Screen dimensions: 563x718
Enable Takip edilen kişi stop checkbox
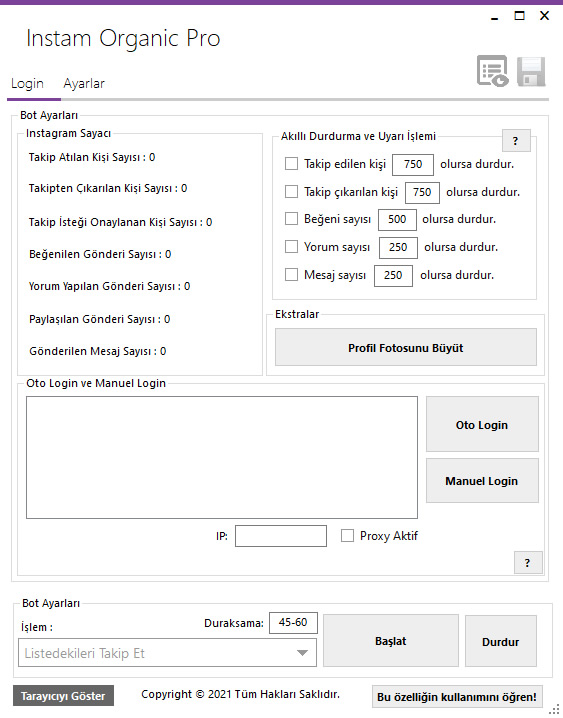coord(291,163)
